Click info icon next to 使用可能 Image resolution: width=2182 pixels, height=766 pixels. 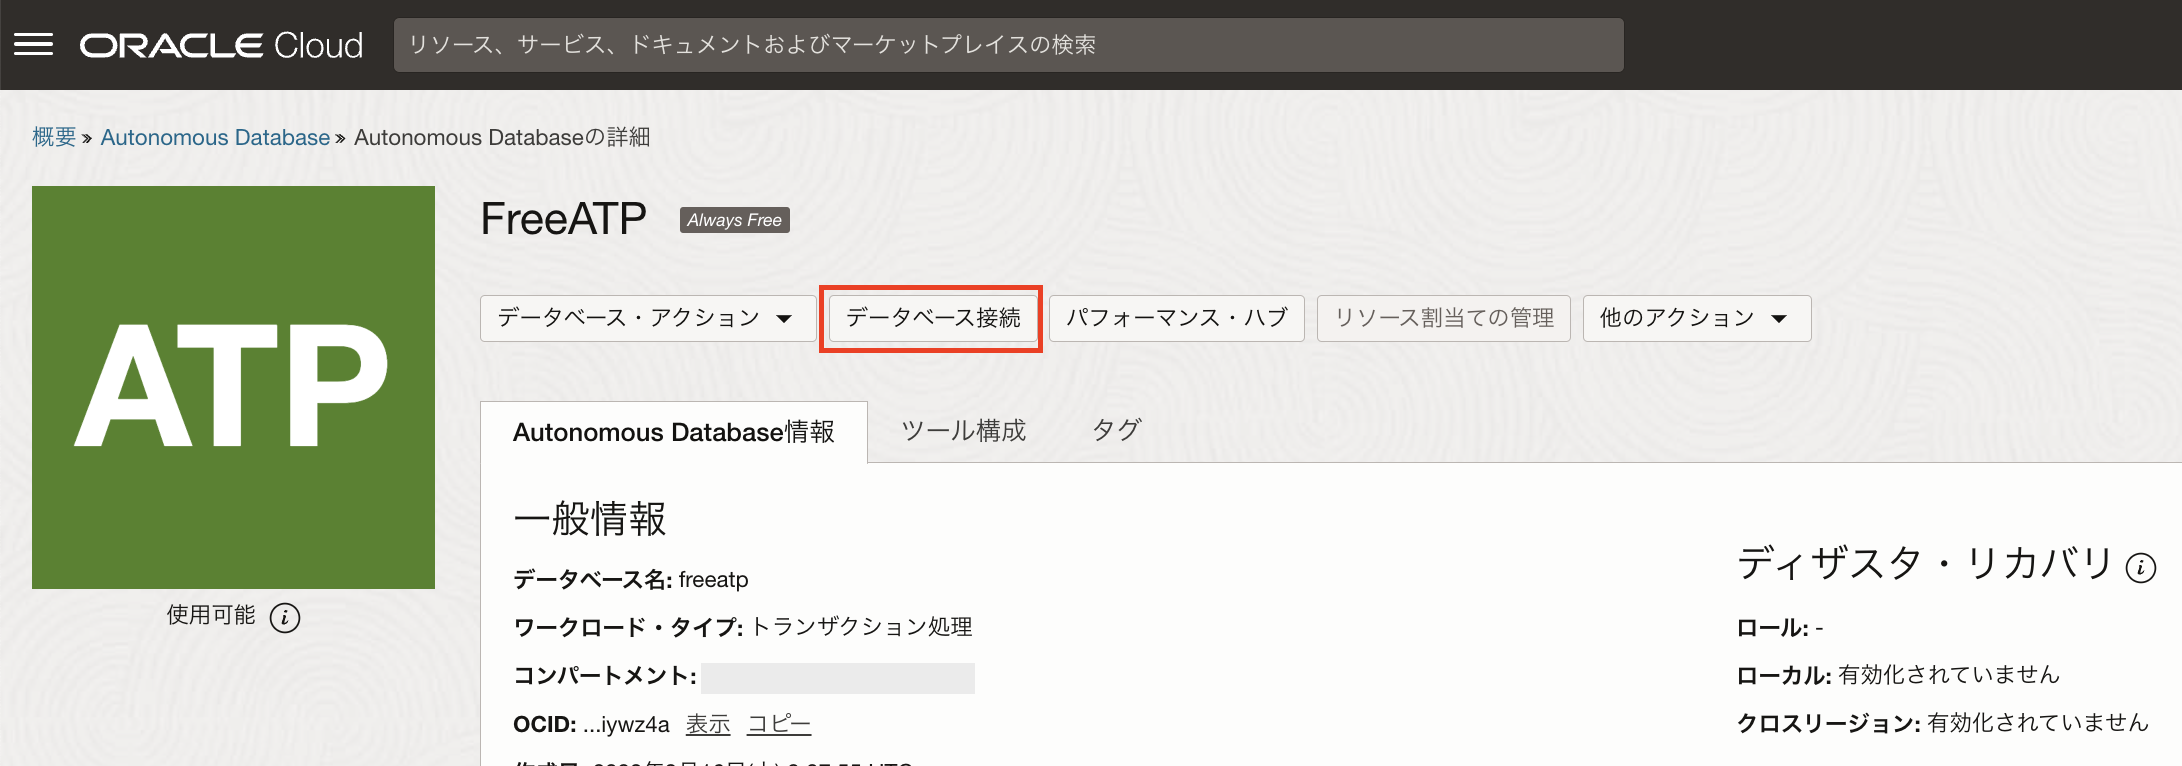(x=285, y=617)
